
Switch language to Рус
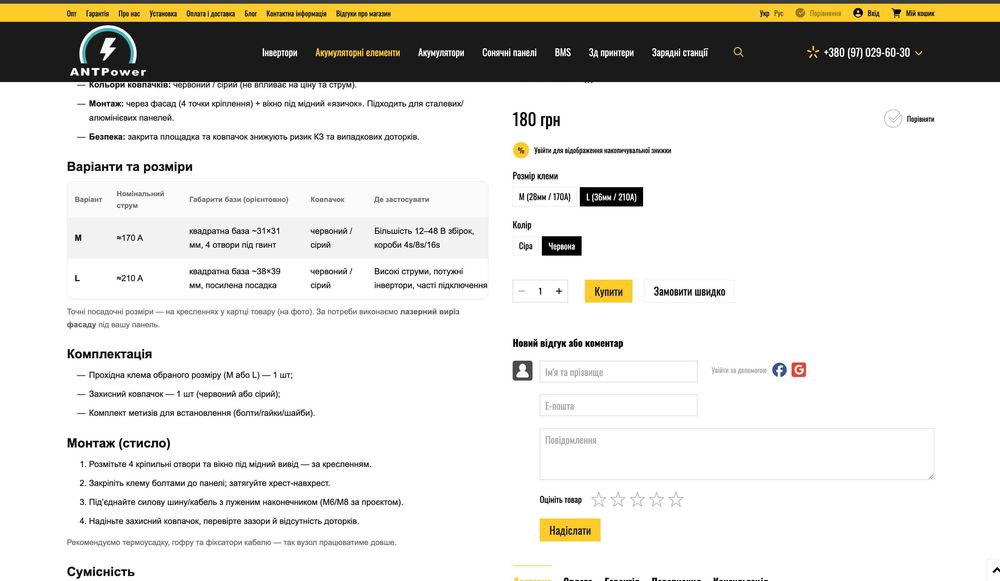(779, 13)
